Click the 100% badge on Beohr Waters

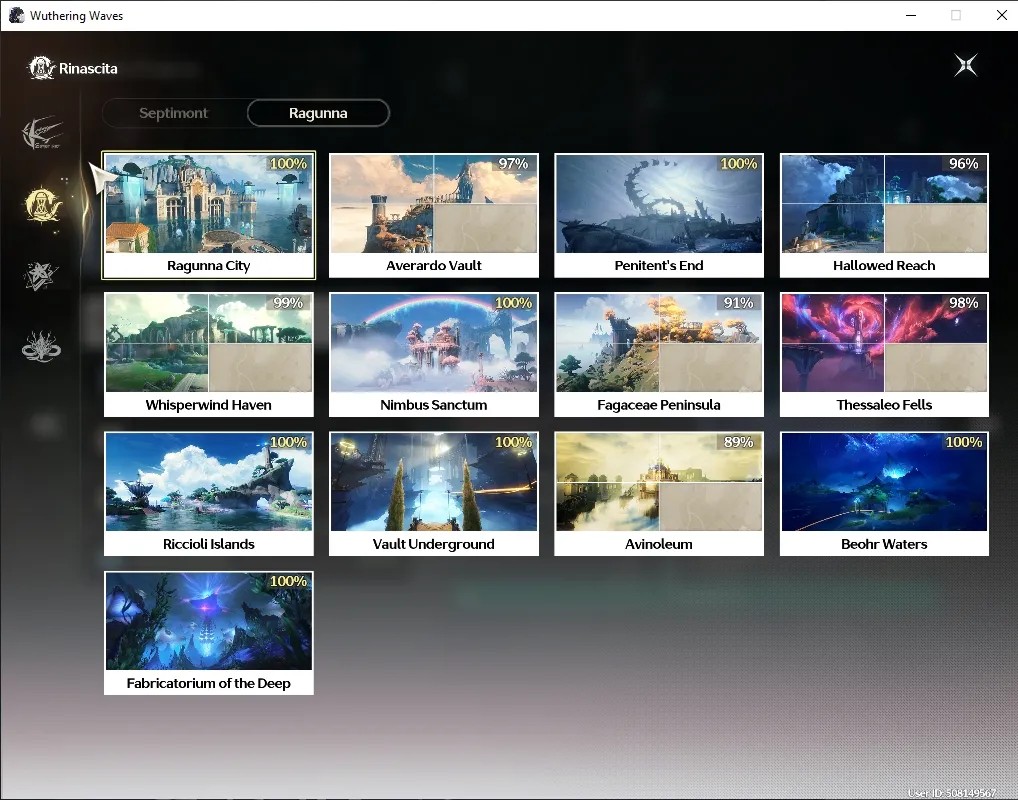click(964, 442)
